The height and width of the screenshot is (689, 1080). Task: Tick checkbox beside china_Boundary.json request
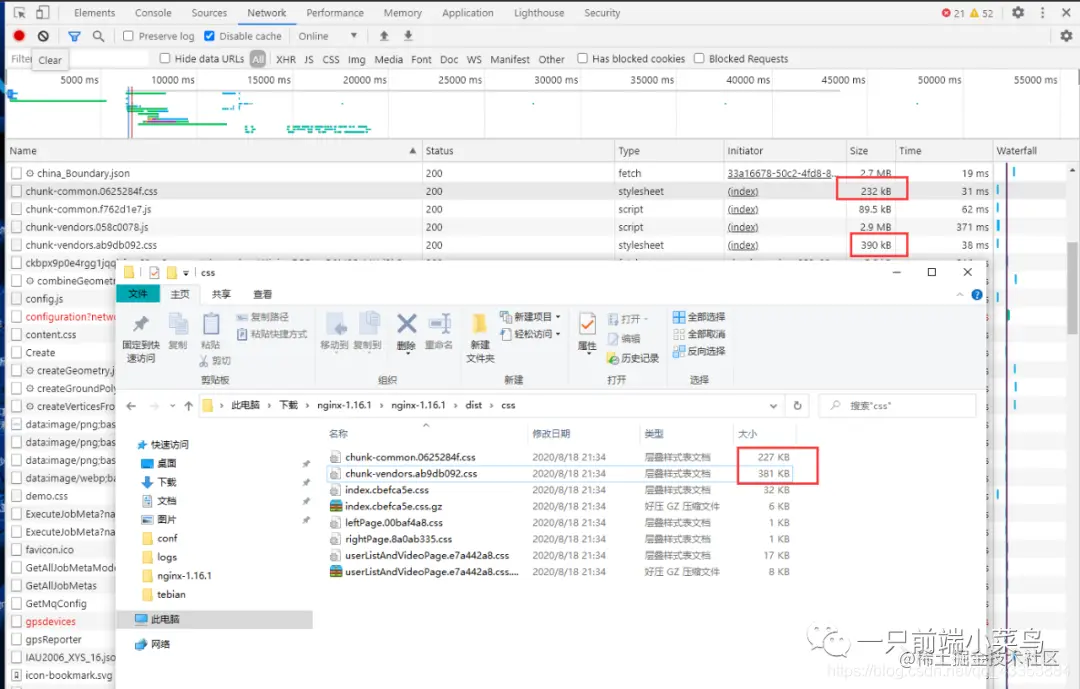point(17,173)
